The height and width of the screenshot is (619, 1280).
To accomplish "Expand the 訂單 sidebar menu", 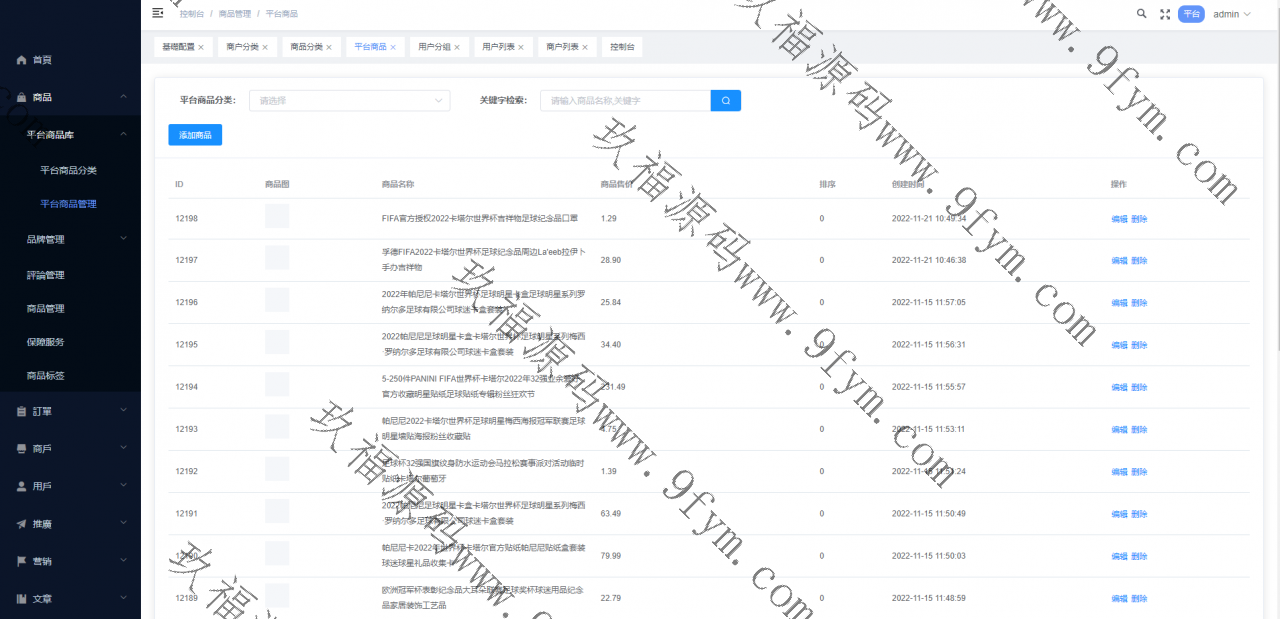I will click(x=70, y=411).
